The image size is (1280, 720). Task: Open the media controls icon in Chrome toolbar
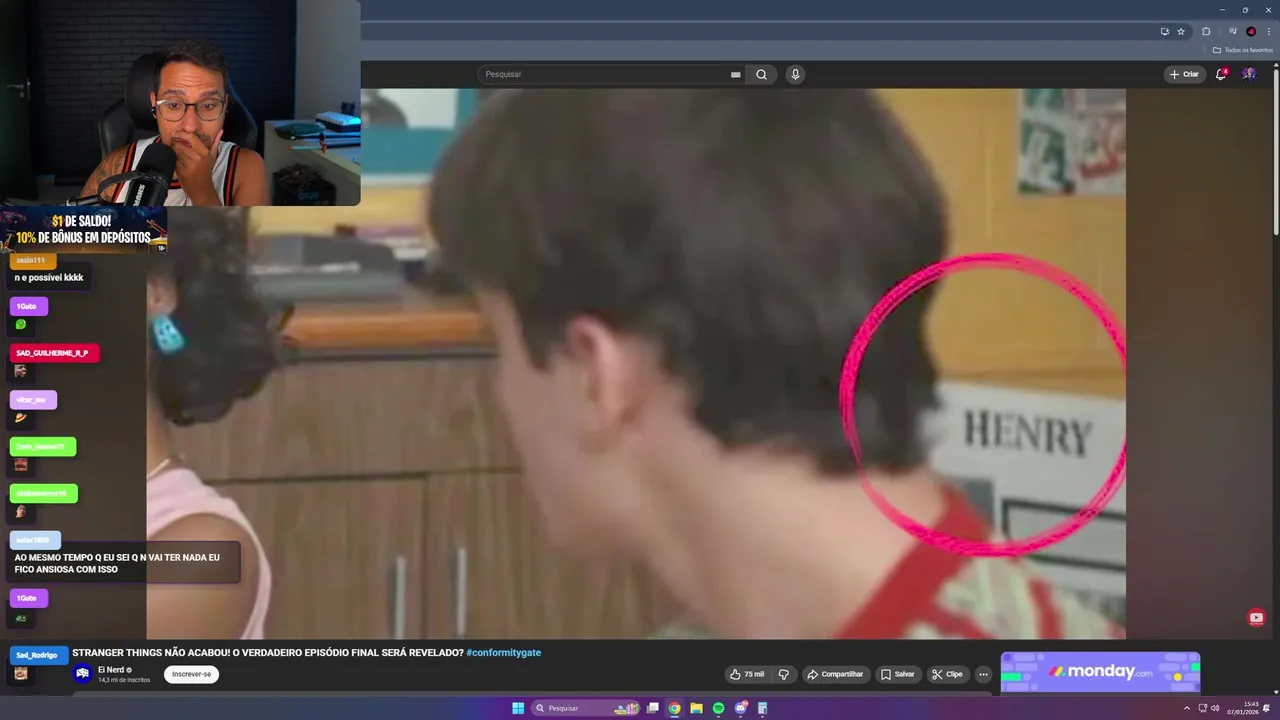tap(1233, 31)
